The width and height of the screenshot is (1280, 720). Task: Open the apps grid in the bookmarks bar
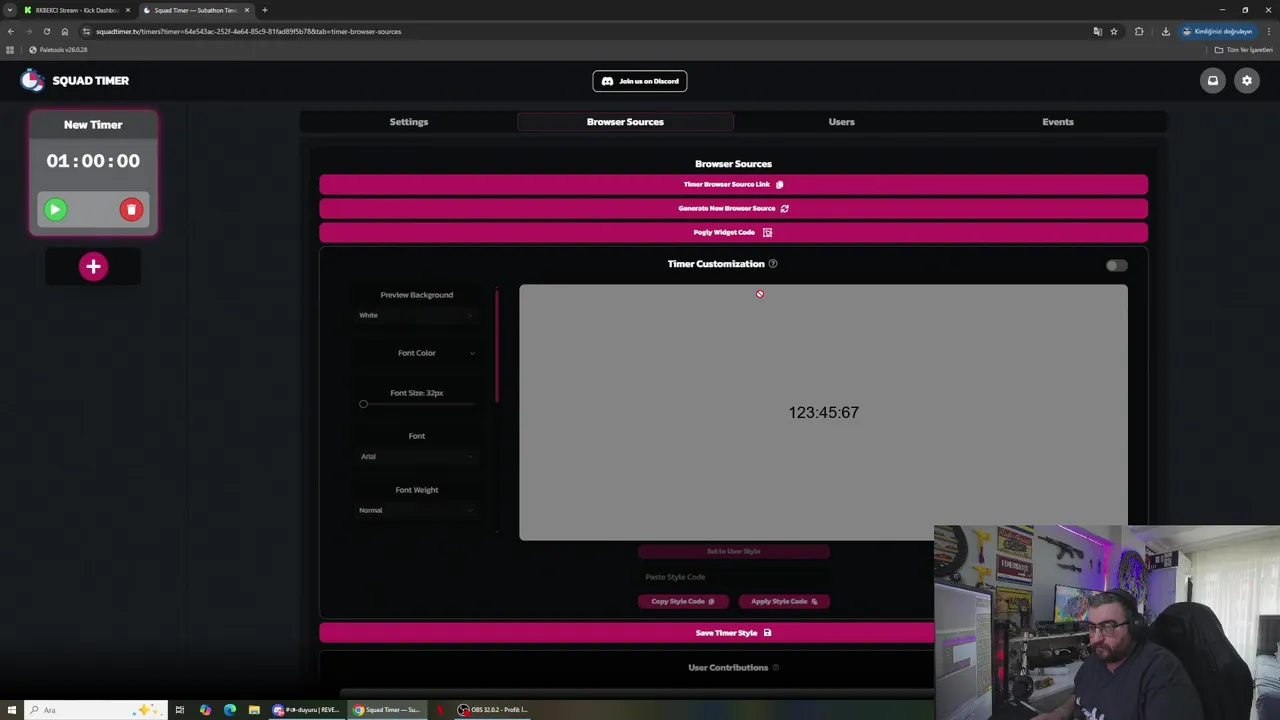coord(11,50)
